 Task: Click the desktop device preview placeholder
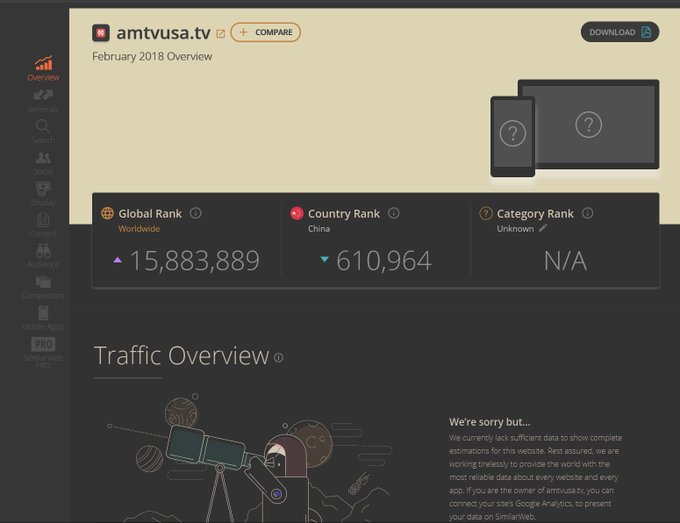pyautogui.click(x=588, y=125)
